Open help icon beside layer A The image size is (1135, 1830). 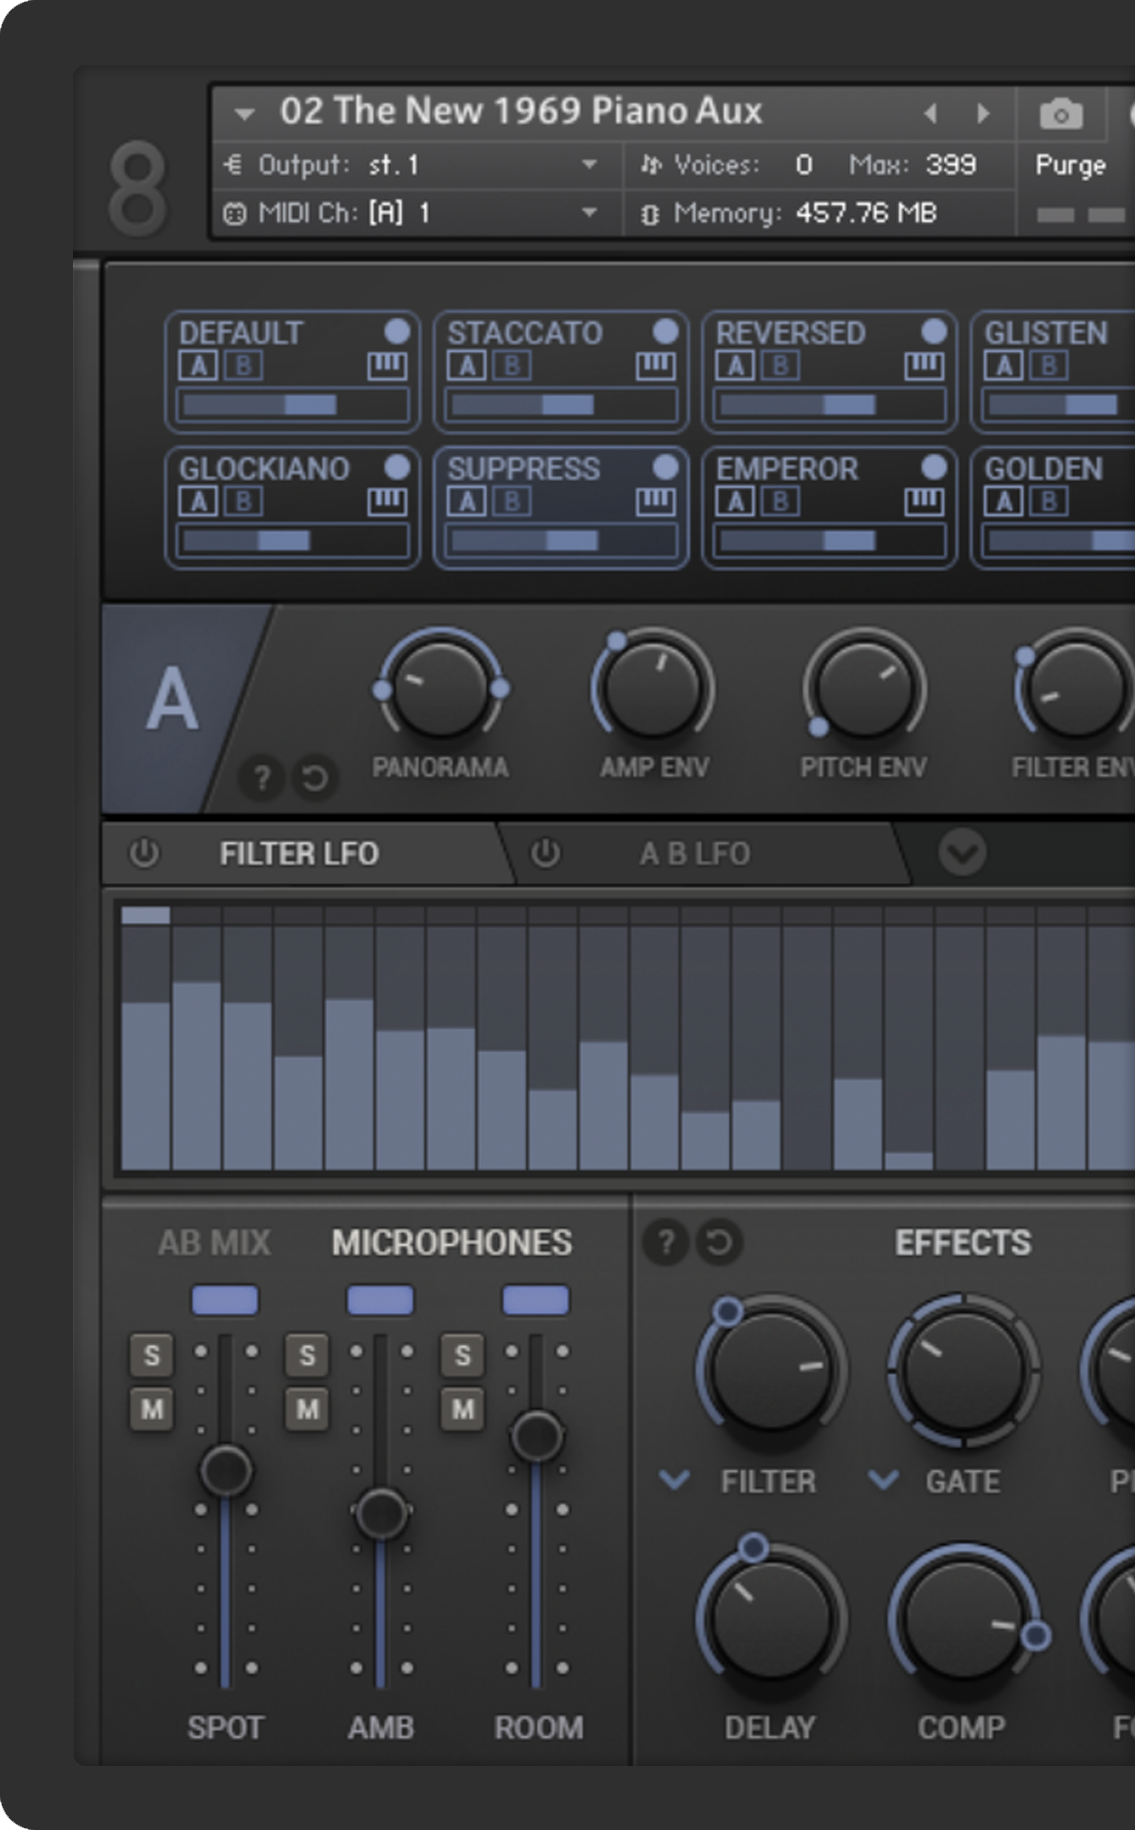tap(262, 778)
